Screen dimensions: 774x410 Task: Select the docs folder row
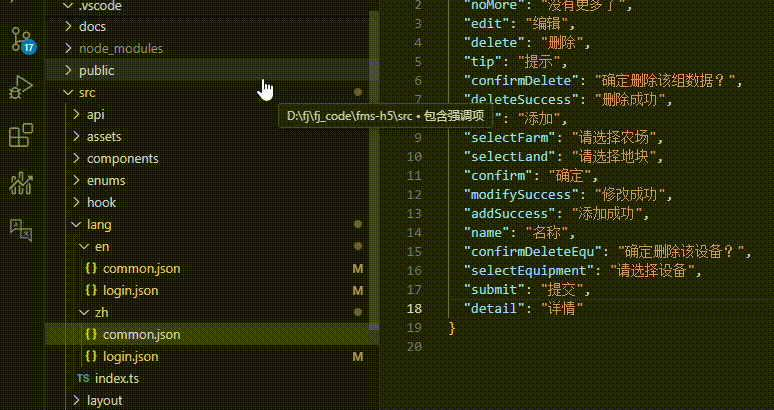[x=206, y=26]
